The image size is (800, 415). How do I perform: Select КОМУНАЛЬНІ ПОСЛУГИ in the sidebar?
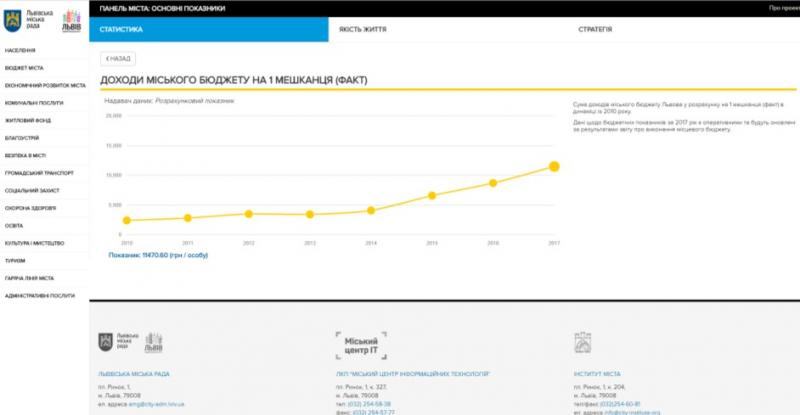click(34, 103)
